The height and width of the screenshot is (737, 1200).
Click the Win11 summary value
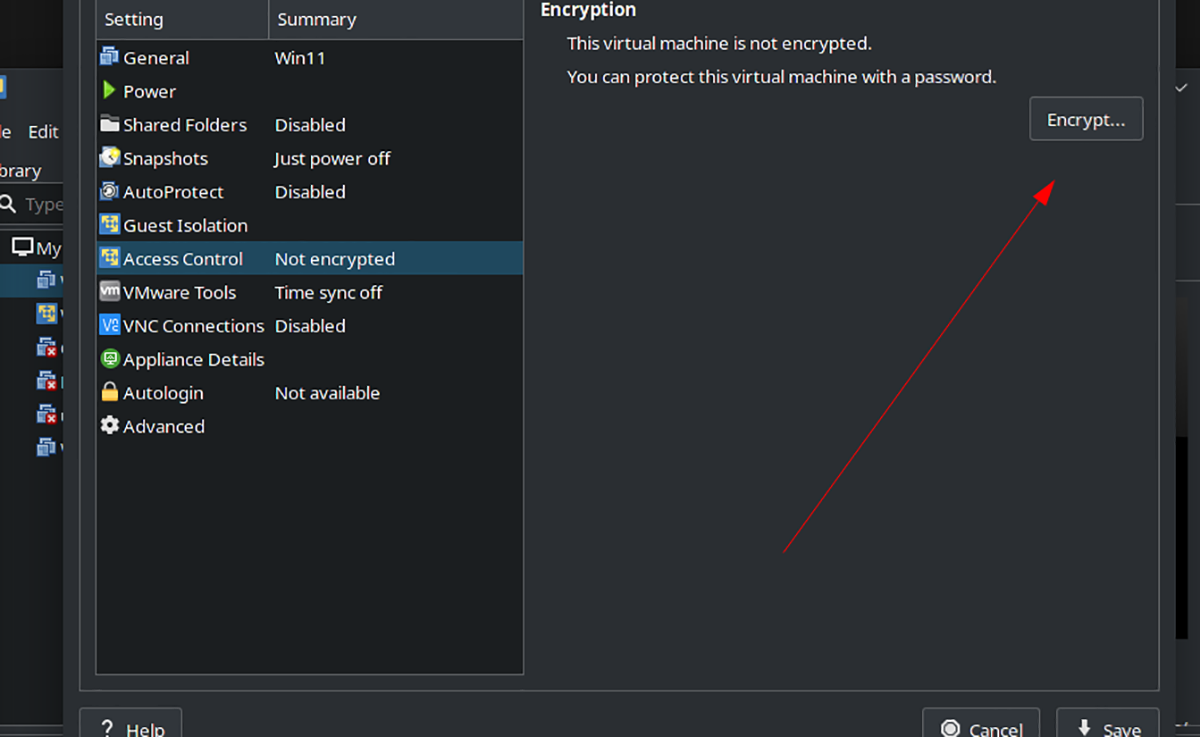pyautogui.click(x=300, y=58)
